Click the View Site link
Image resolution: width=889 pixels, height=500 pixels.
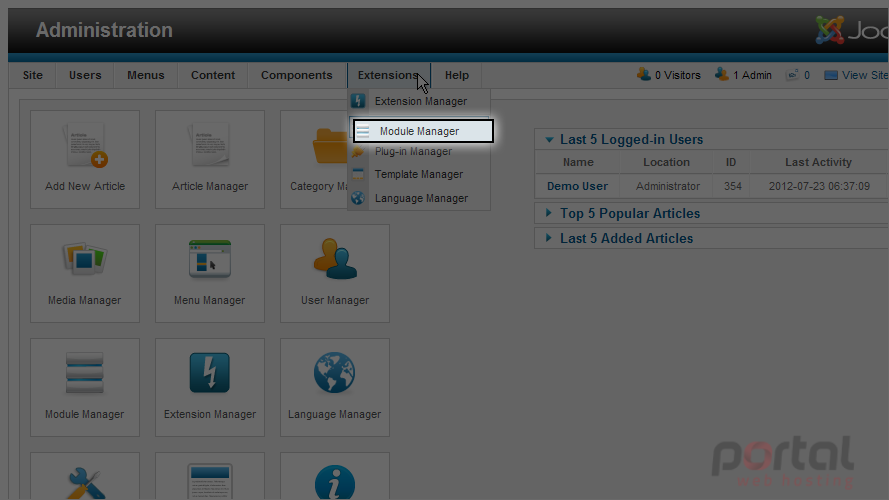(x=865, y=75)
